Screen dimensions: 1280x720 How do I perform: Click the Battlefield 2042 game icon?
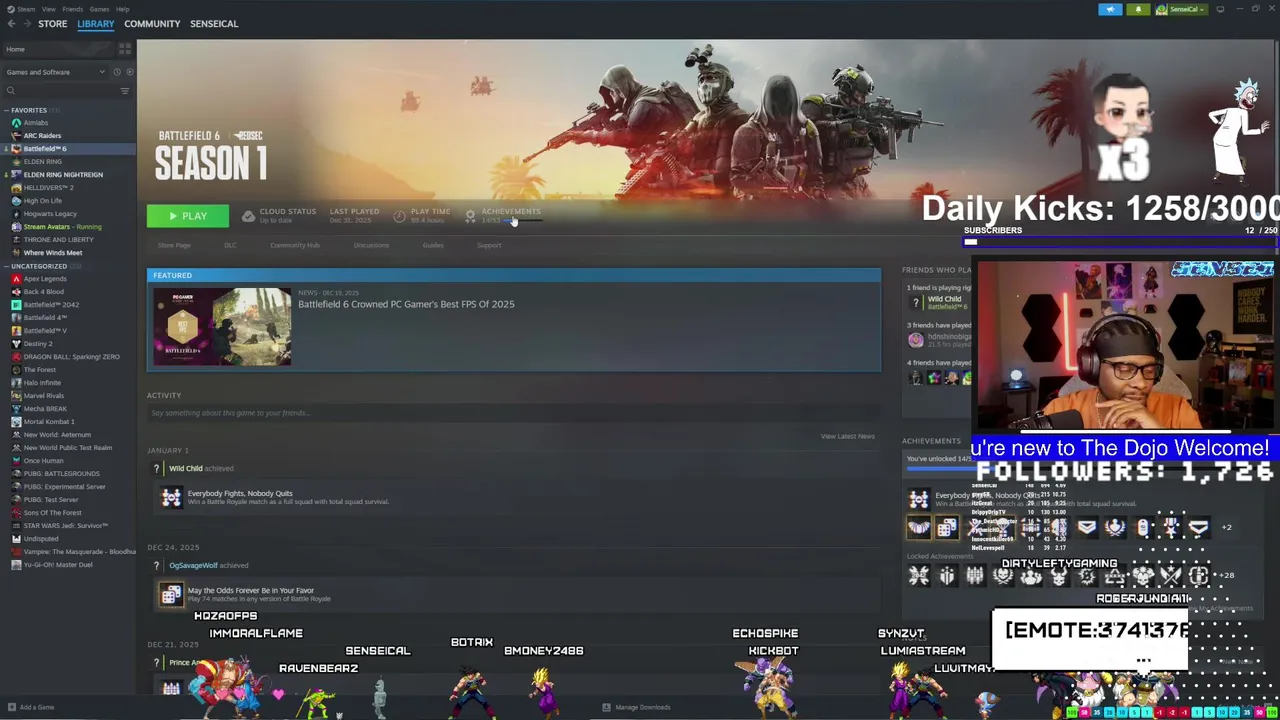pos(16,305)
